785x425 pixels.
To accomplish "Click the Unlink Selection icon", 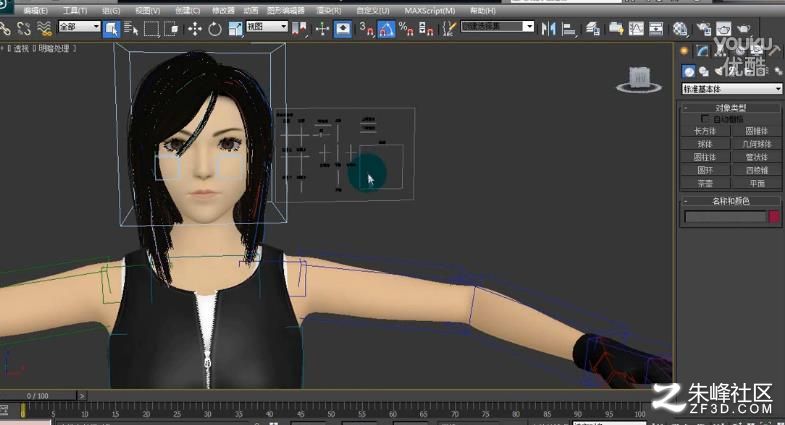I will [x=24, y=29].
